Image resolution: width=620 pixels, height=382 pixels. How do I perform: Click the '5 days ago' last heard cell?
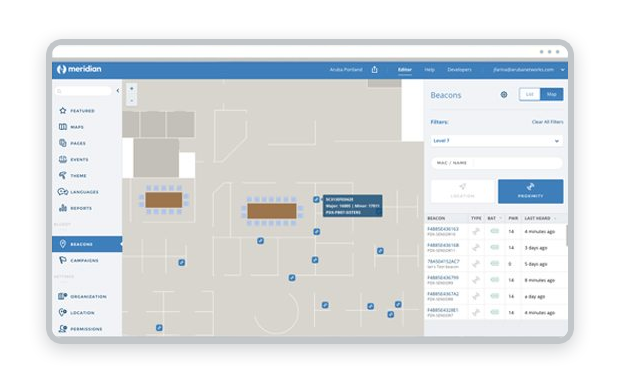(536, 264)
